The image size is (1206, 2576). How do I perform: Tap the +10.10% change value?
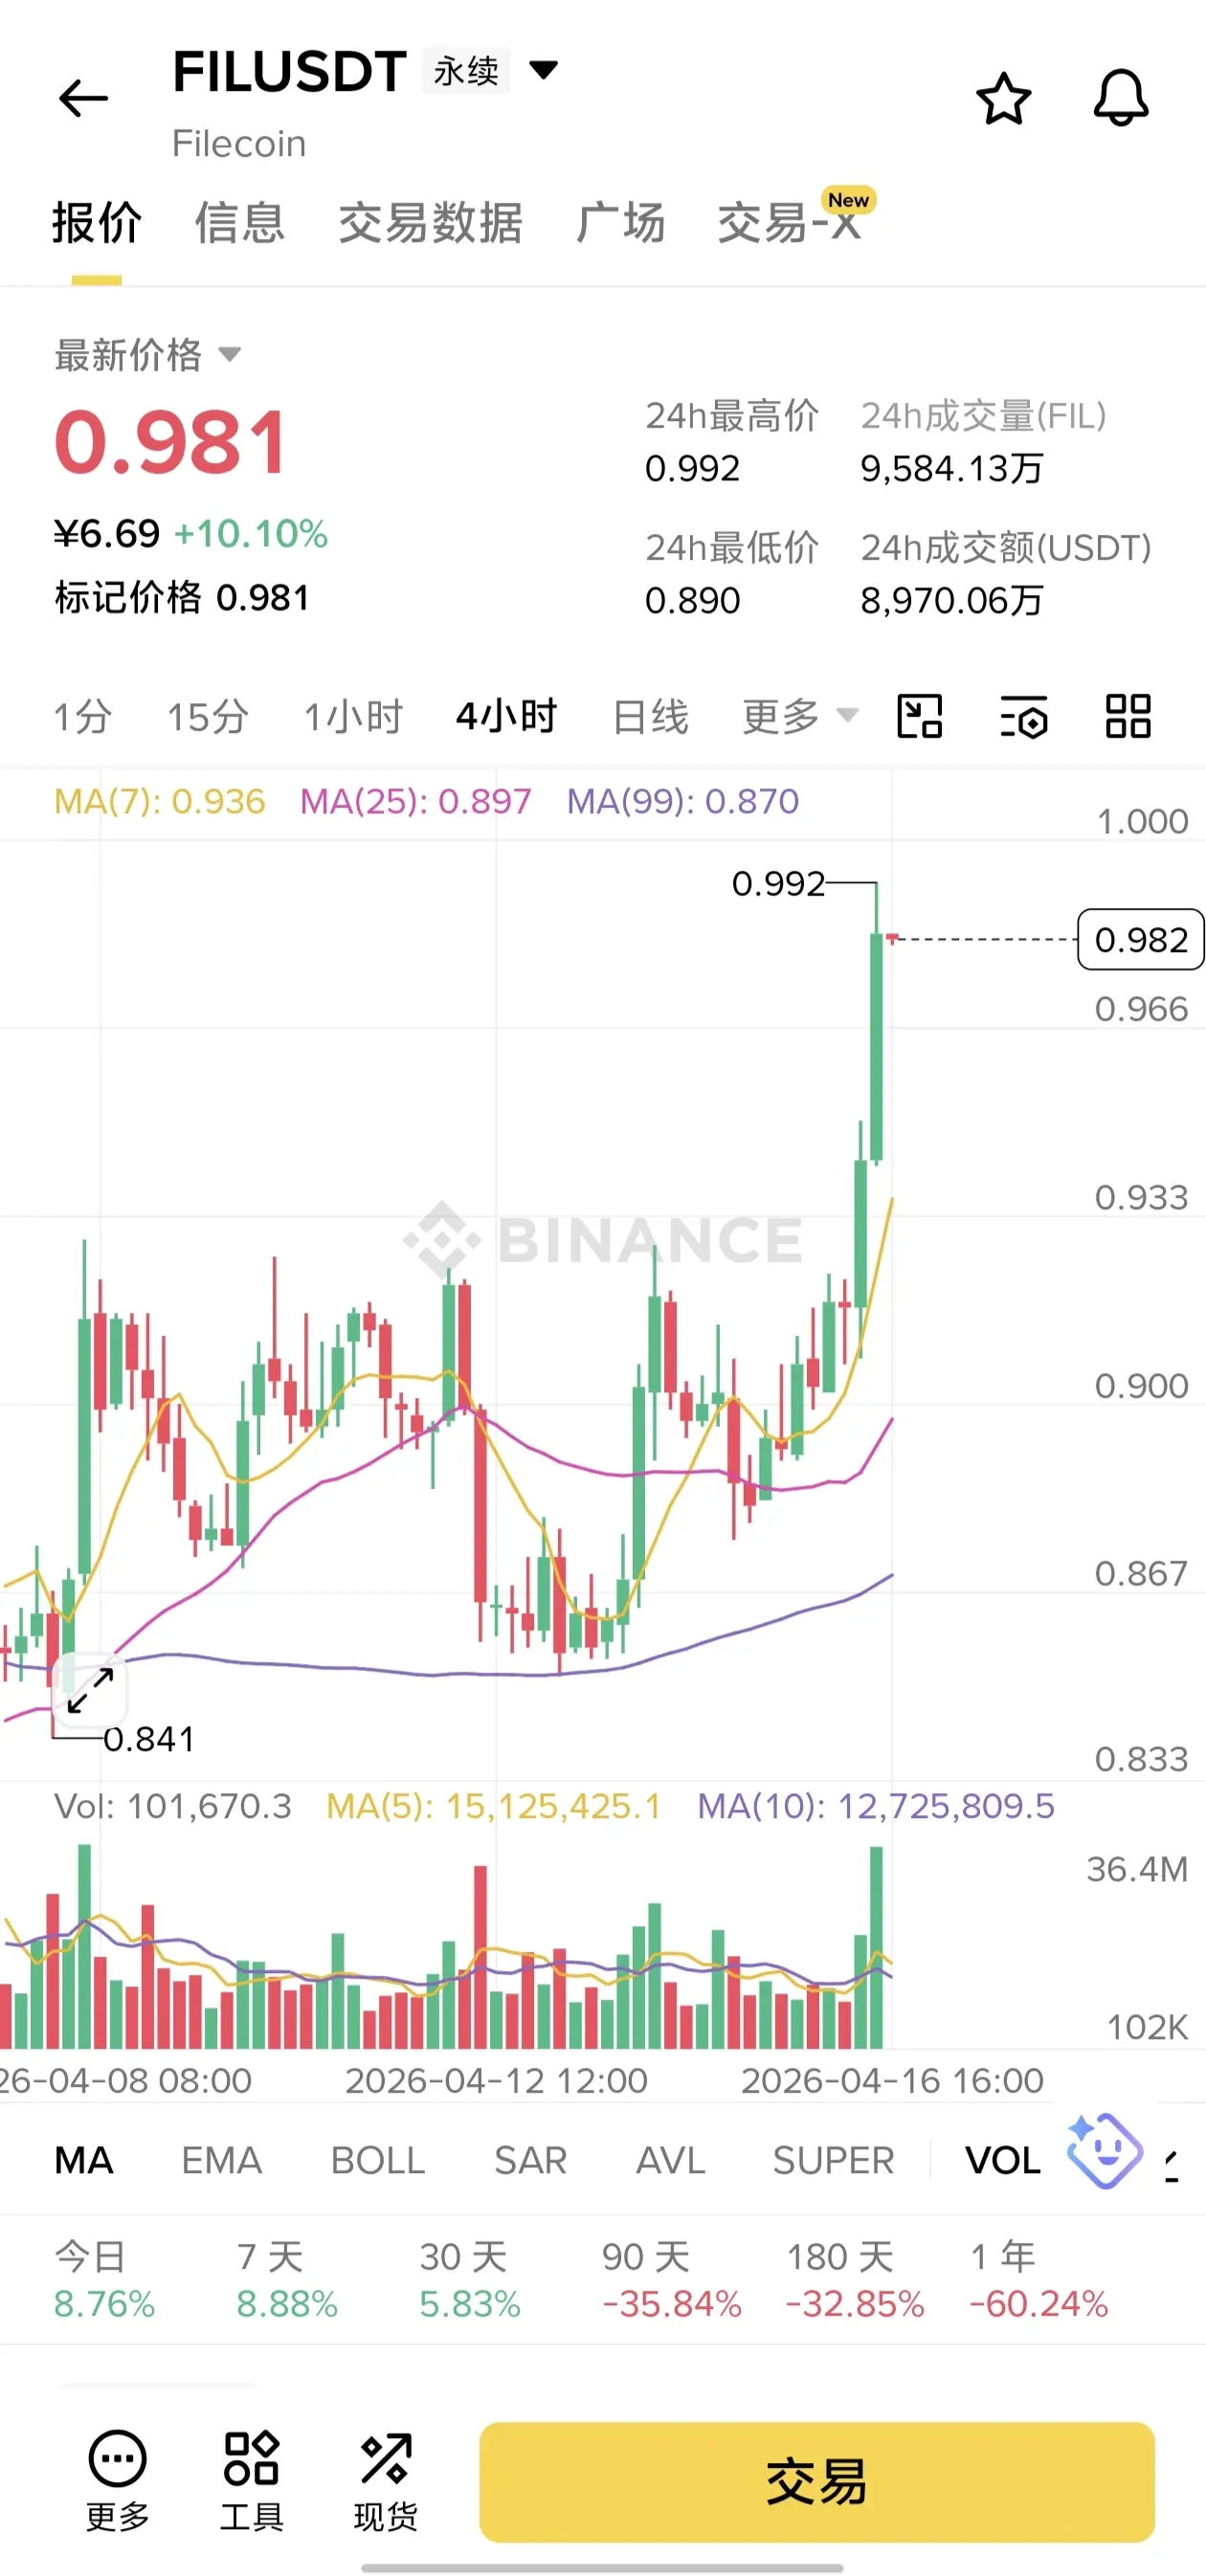(251, 534)
